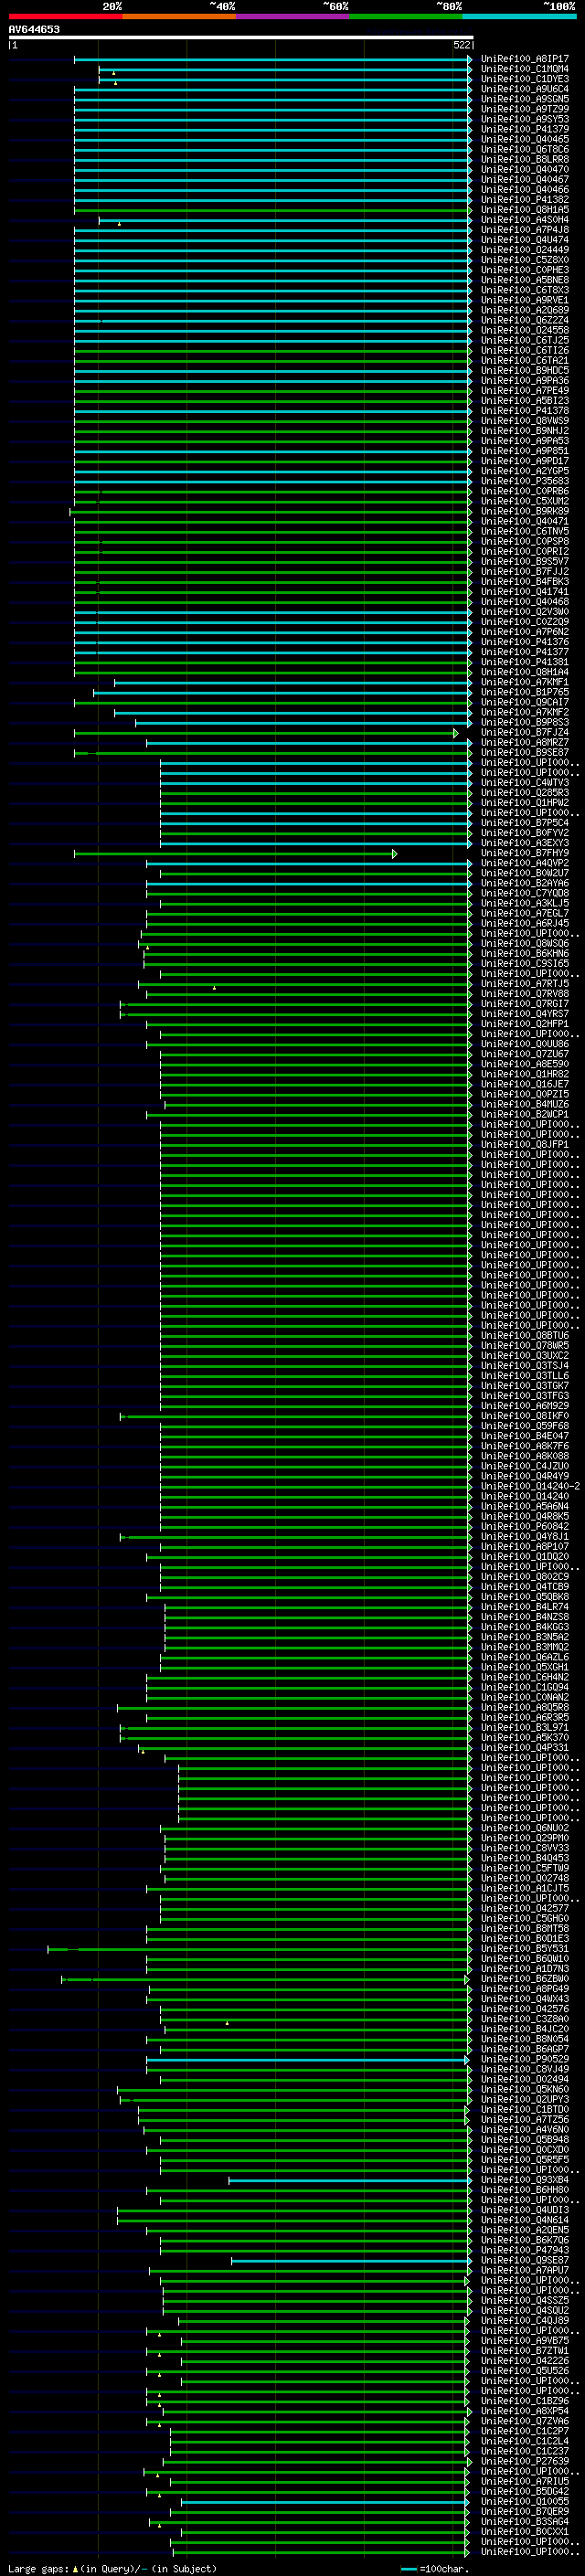Click the orange ~40% identity legend bar
The height and width of the screenshot is (2576, 585).
click(179, 17)
